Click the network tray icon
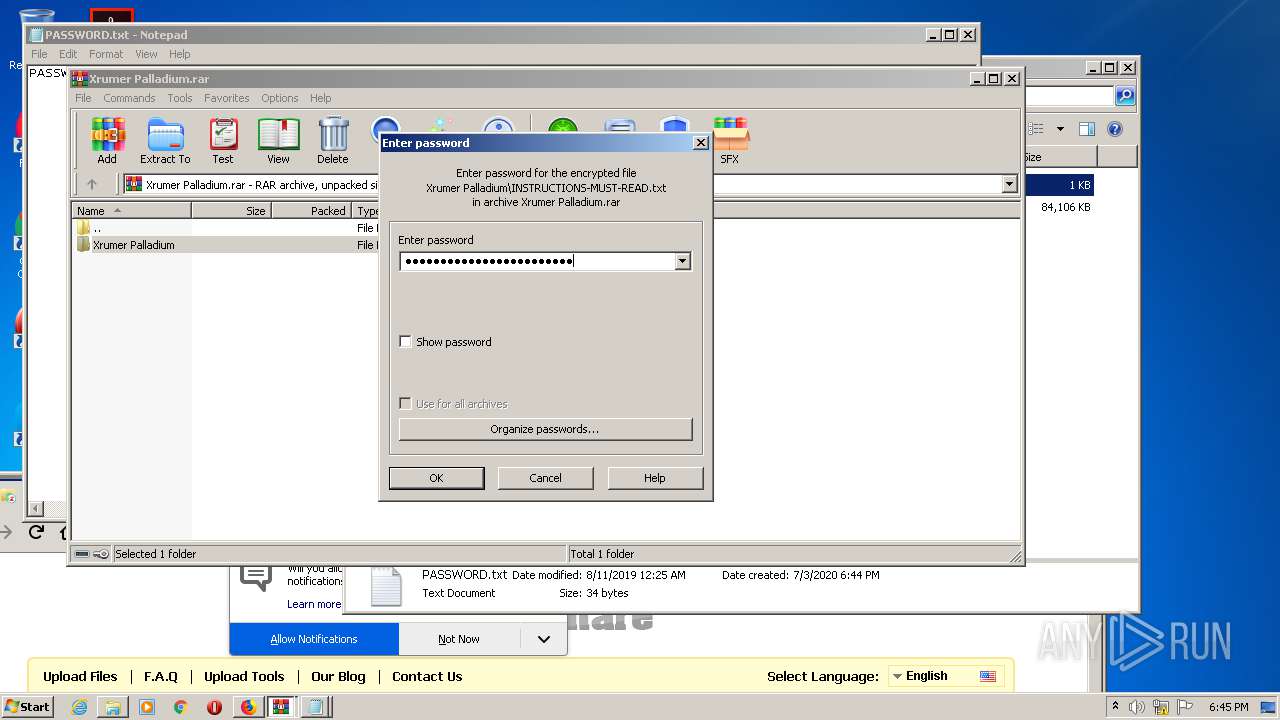Viewport: 1280px width, 720px height. 1162,707
